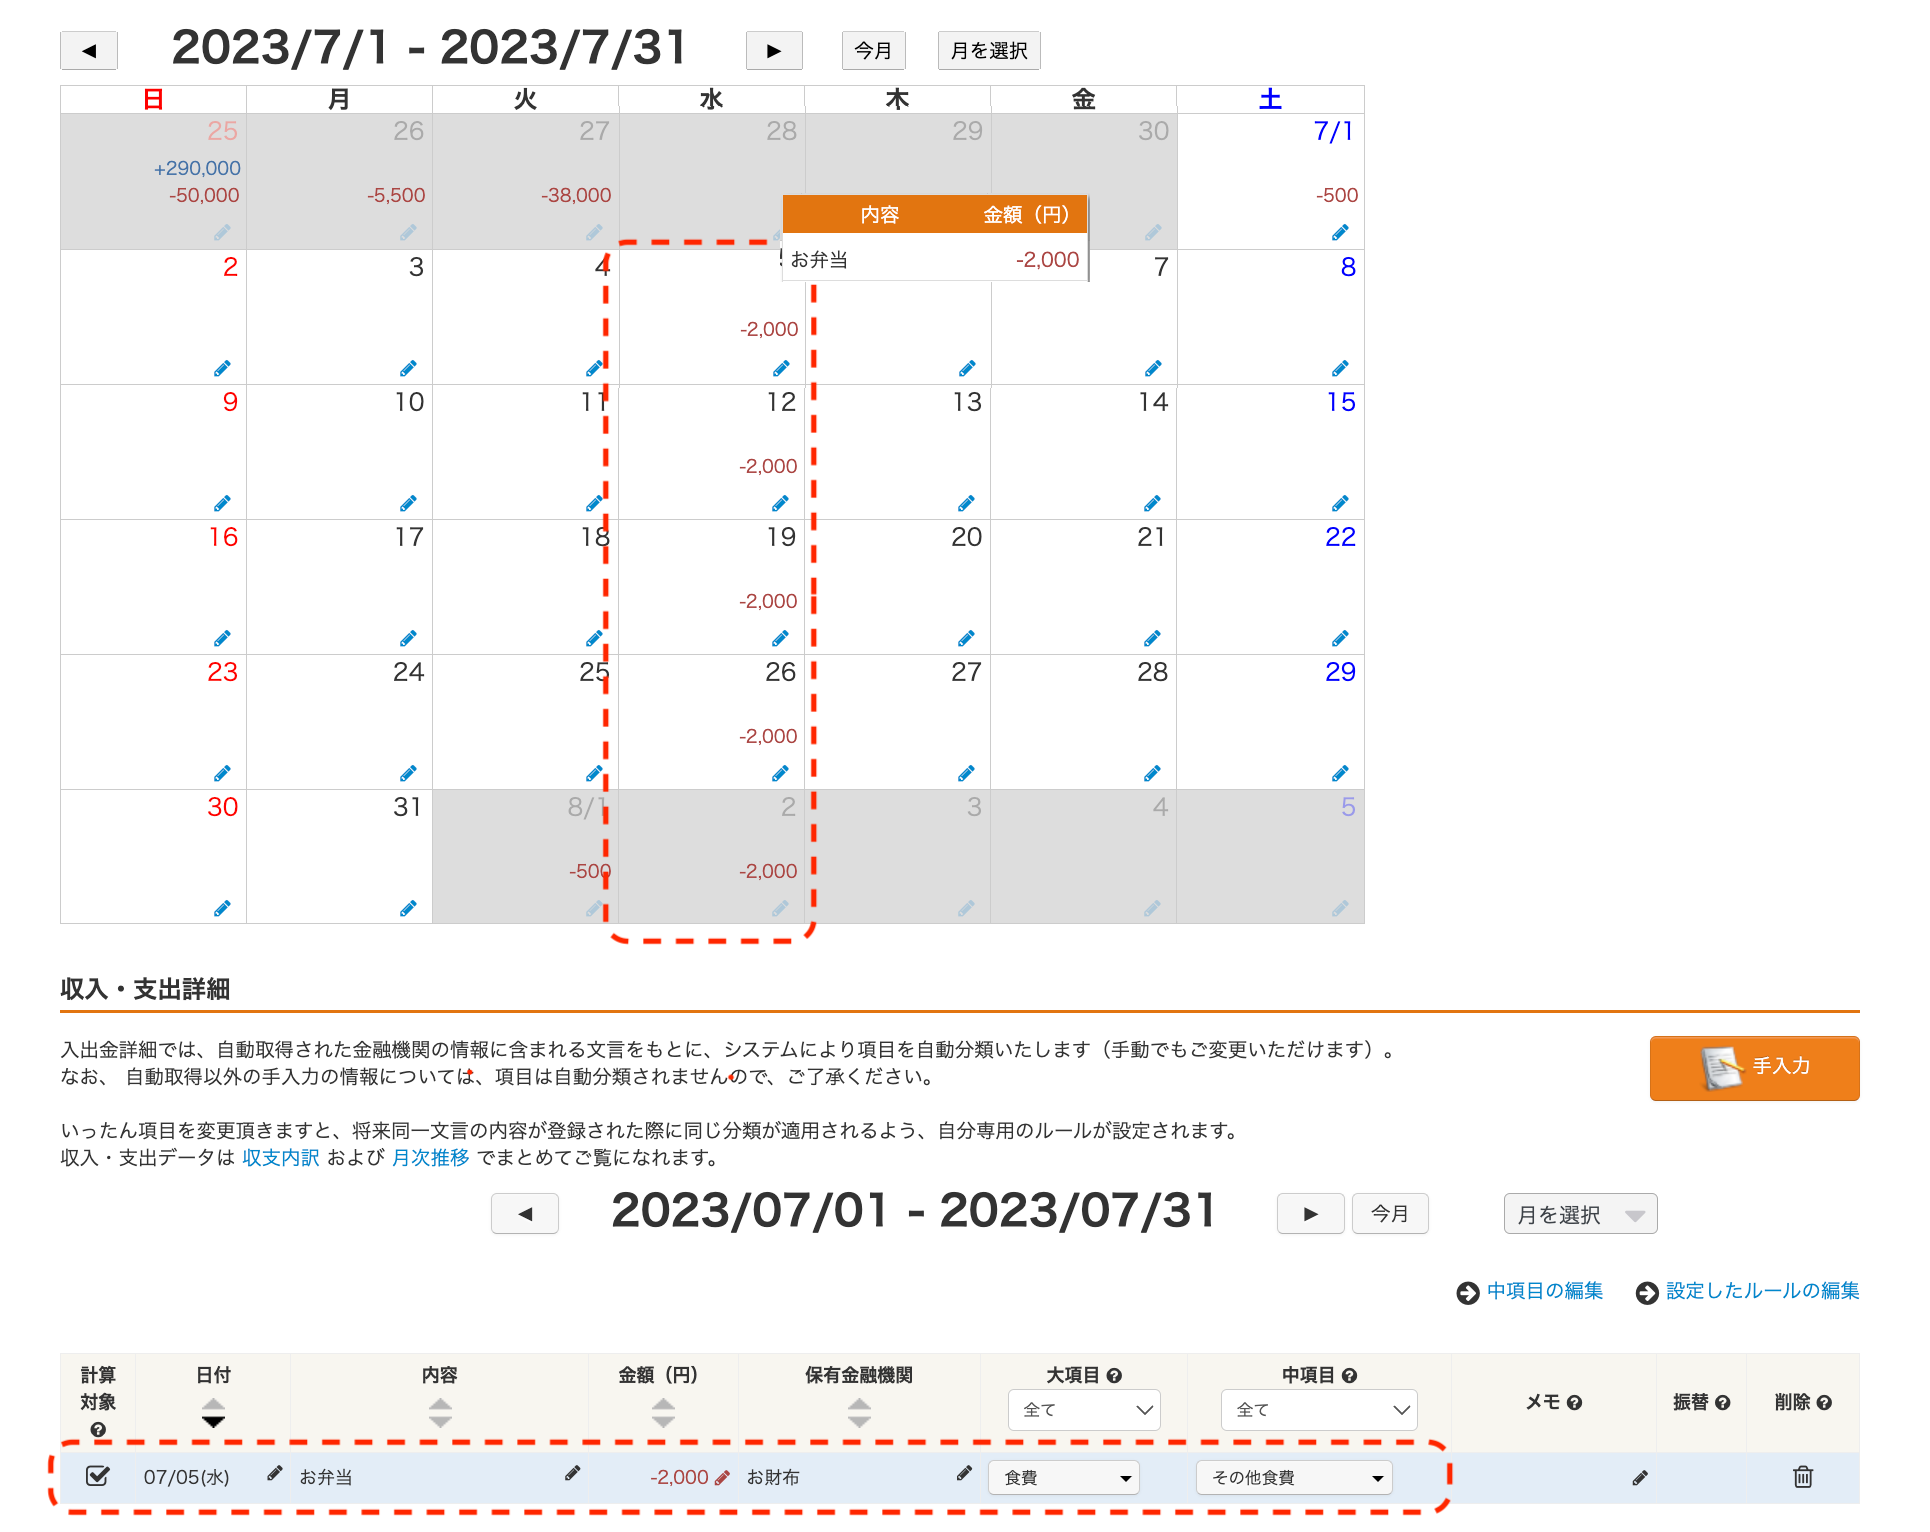Screen dimensions: 1930x1532
Task: Open the lower 月を選択 dropdown
Action: click(1580, 1215)
